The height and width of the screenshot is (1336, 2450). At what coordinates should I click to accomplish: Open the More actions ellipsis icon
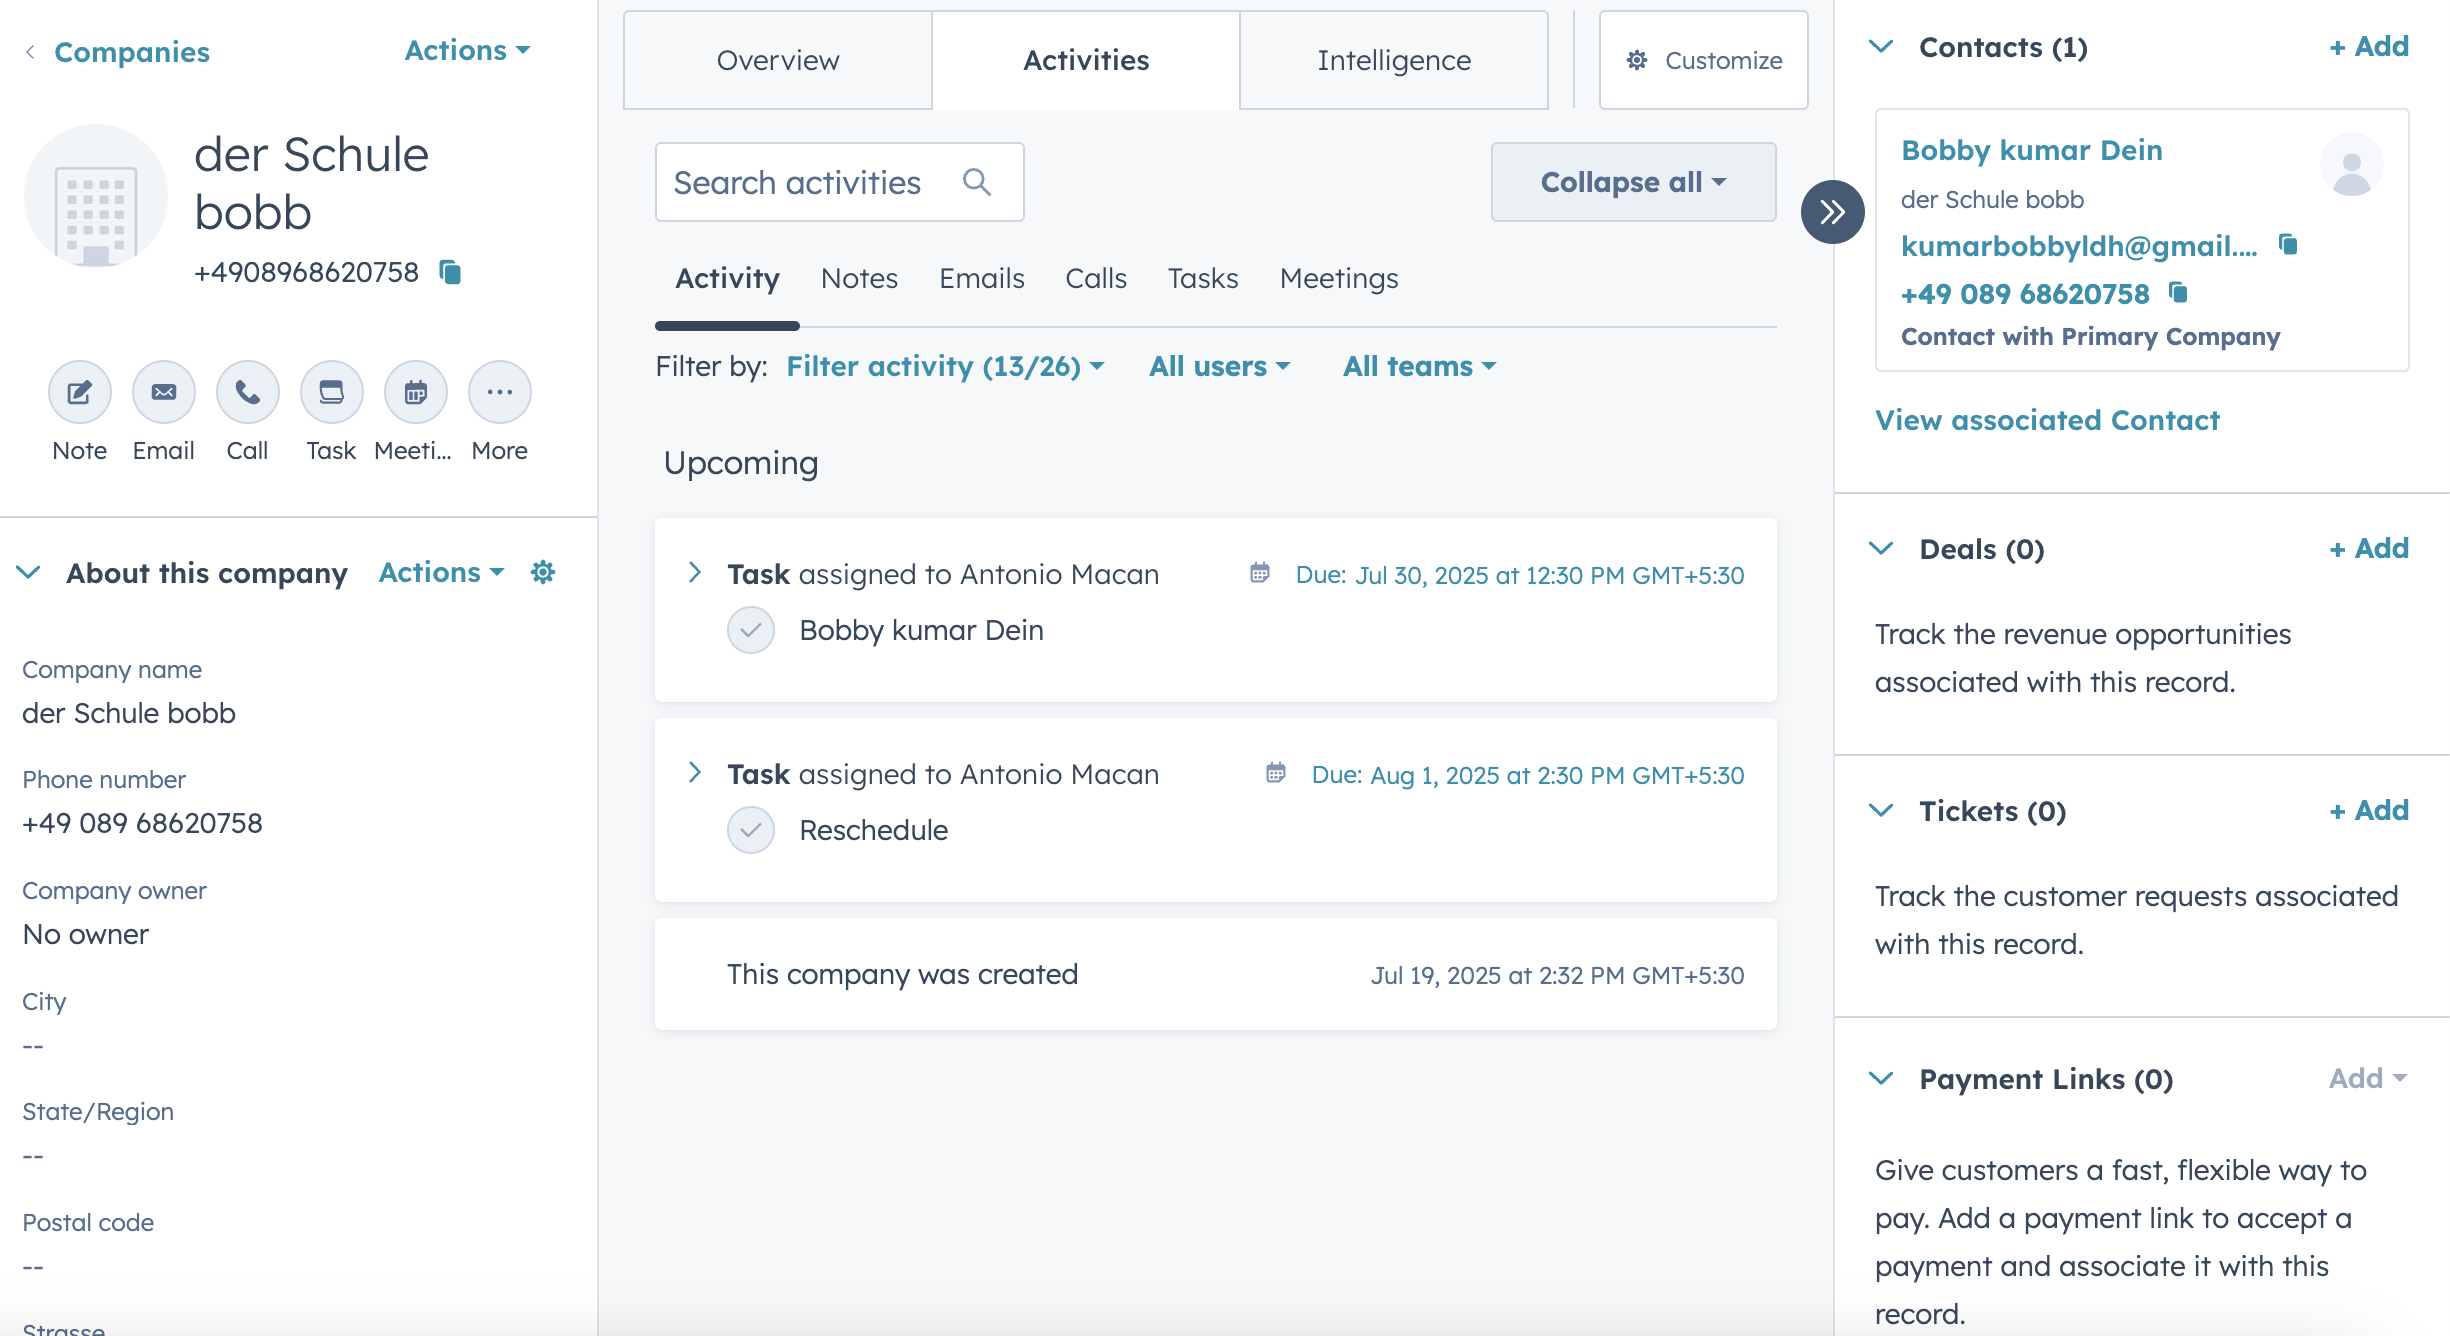coord(499,392)
